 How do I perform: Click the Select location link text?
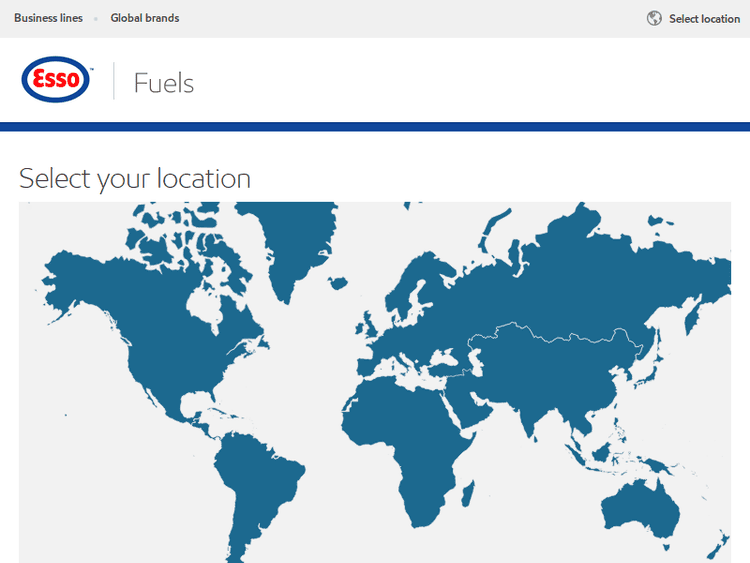[x=704, y=19]
